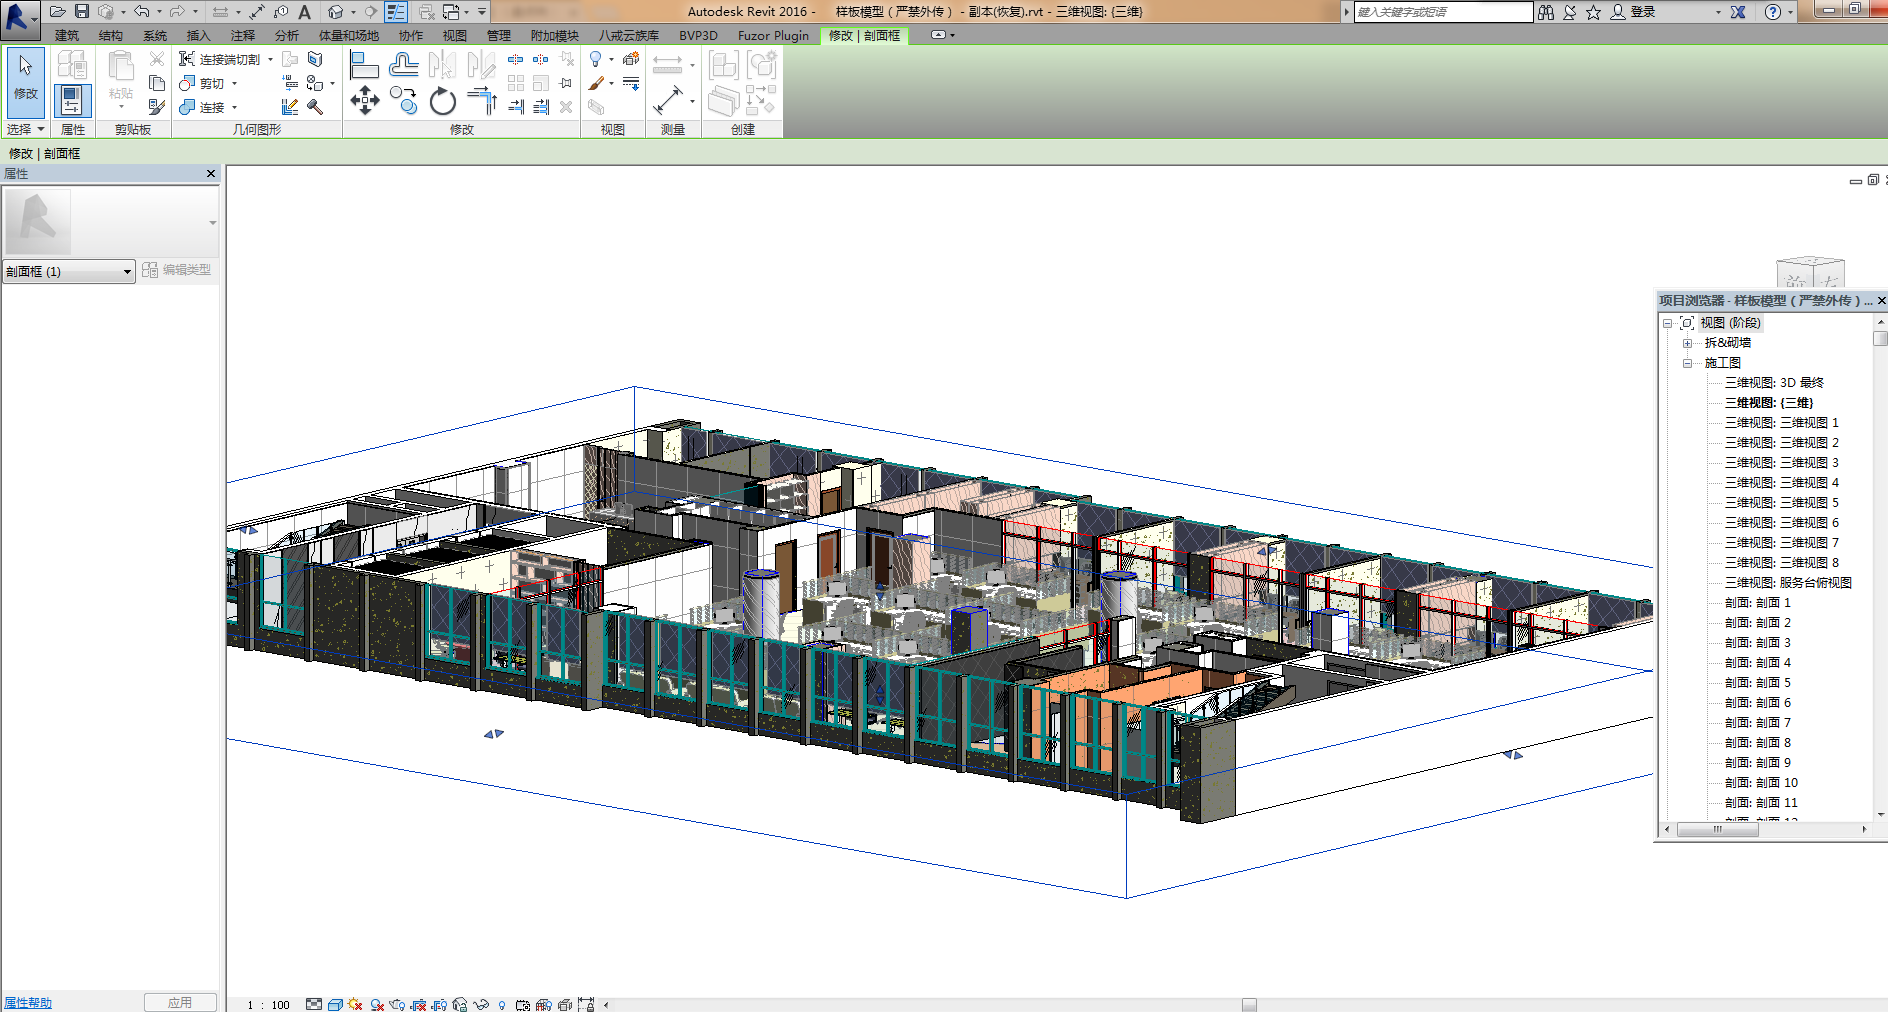1888x1012 pixels.
Task: Click the keyword search input field
Action: coord(1442,12)
